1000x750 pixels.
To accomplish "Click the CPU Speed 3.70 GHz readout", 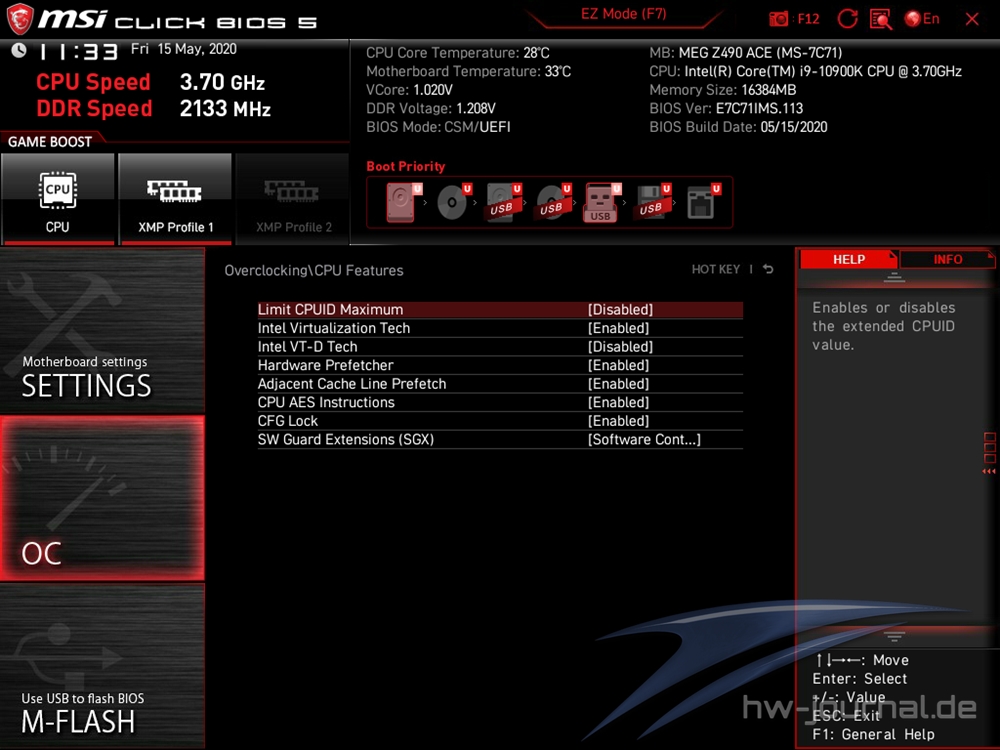I will (151, 82).
